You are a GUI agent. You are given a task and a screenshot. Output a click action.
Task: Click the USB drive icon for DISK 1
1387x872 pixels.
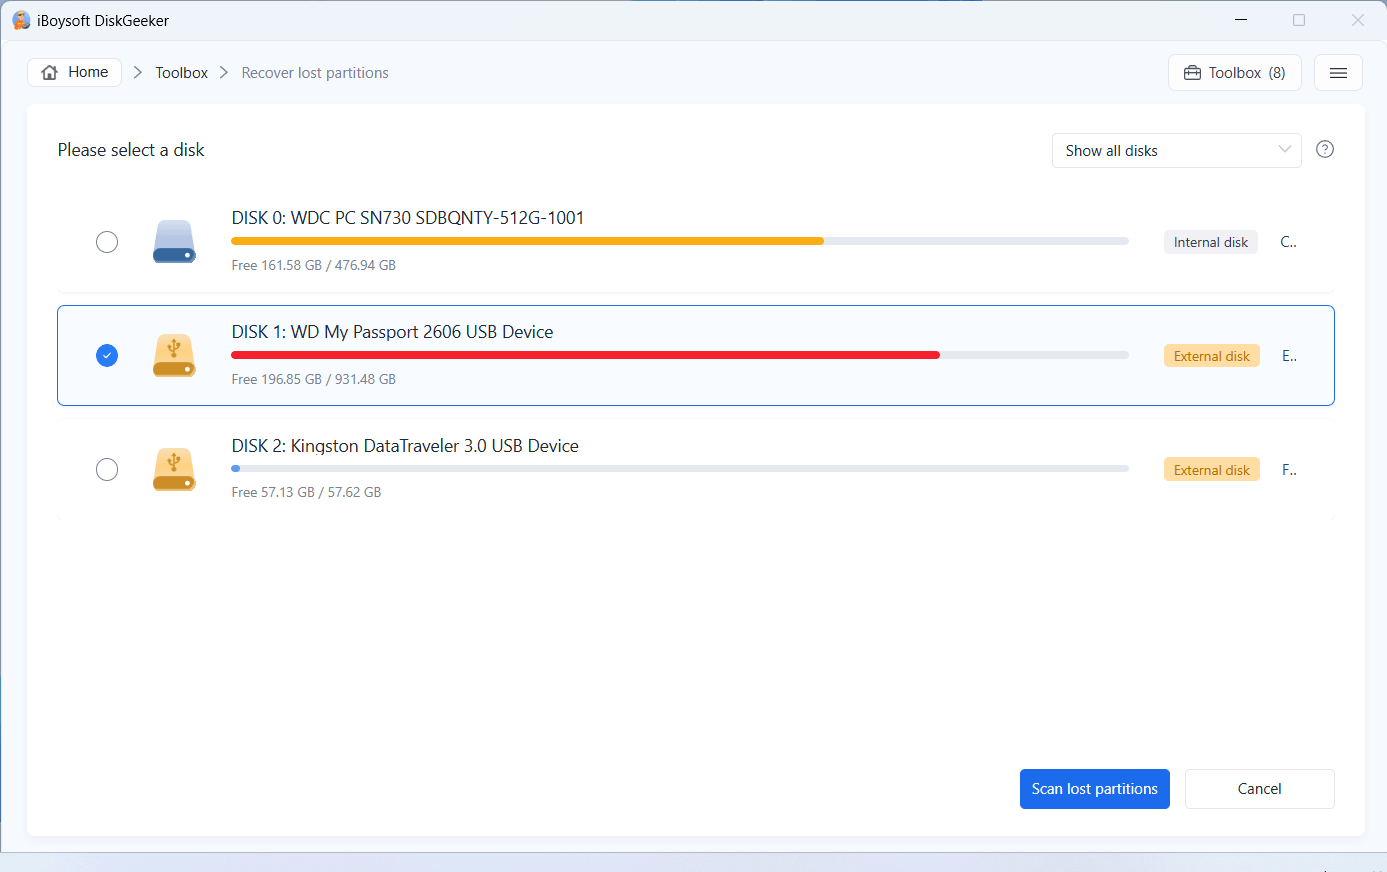(174, 355)
